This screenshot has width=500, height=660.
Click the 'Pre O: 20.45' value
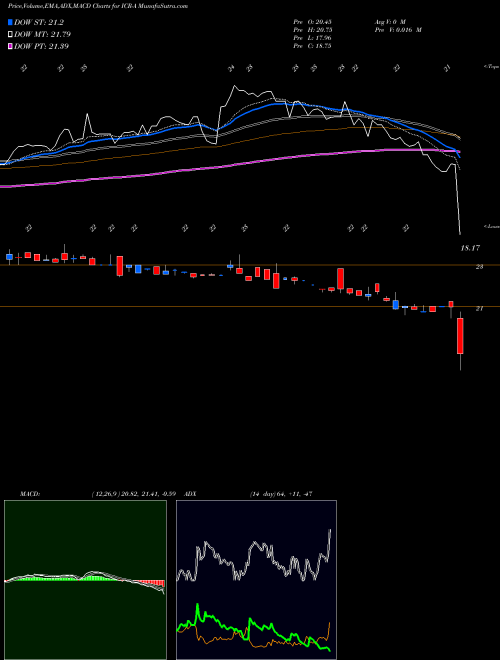(312, 22)
